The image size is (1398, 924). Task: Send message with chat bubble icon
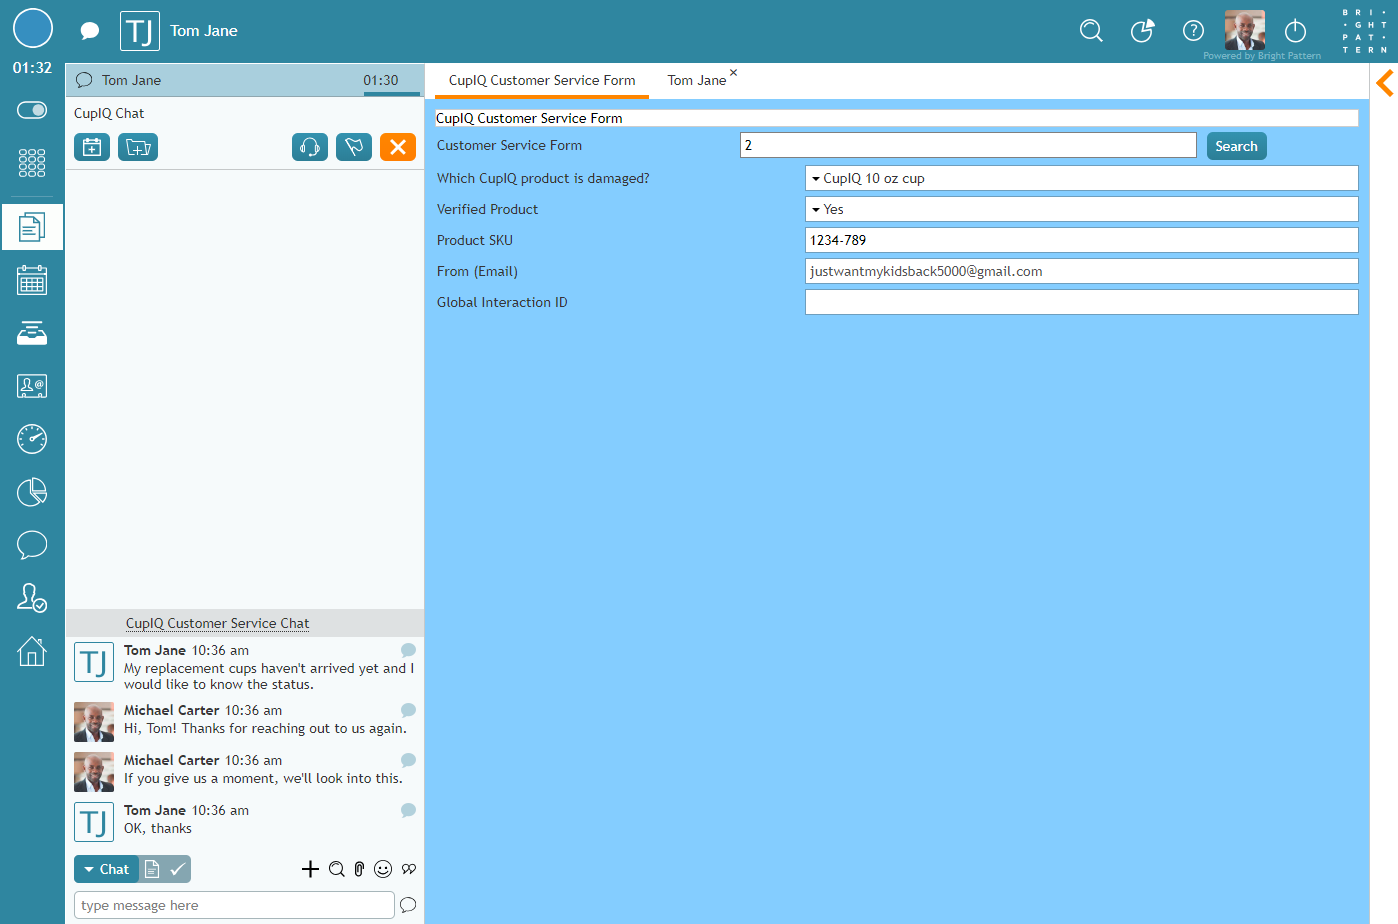tap(408, 905)
